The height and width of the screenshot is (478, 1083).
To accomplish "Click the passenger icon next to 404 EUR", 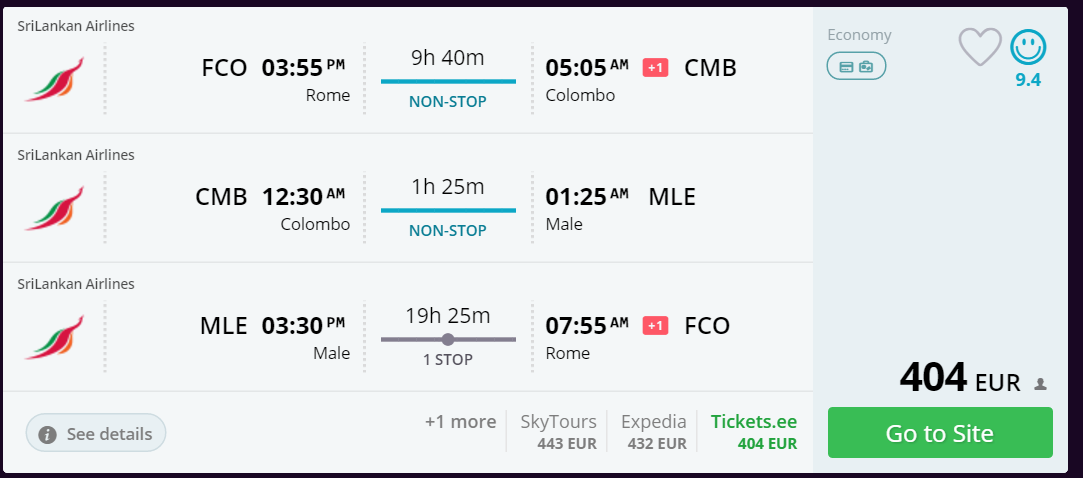I will click(1039, 384).
